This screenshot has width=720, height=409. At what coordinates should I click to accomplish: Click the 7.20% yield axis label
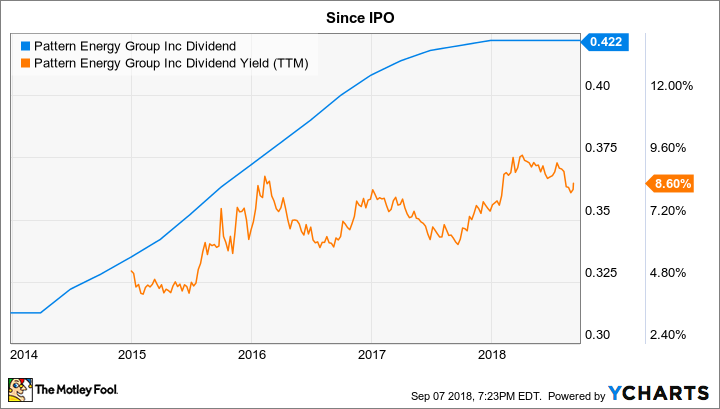[669, 211]
